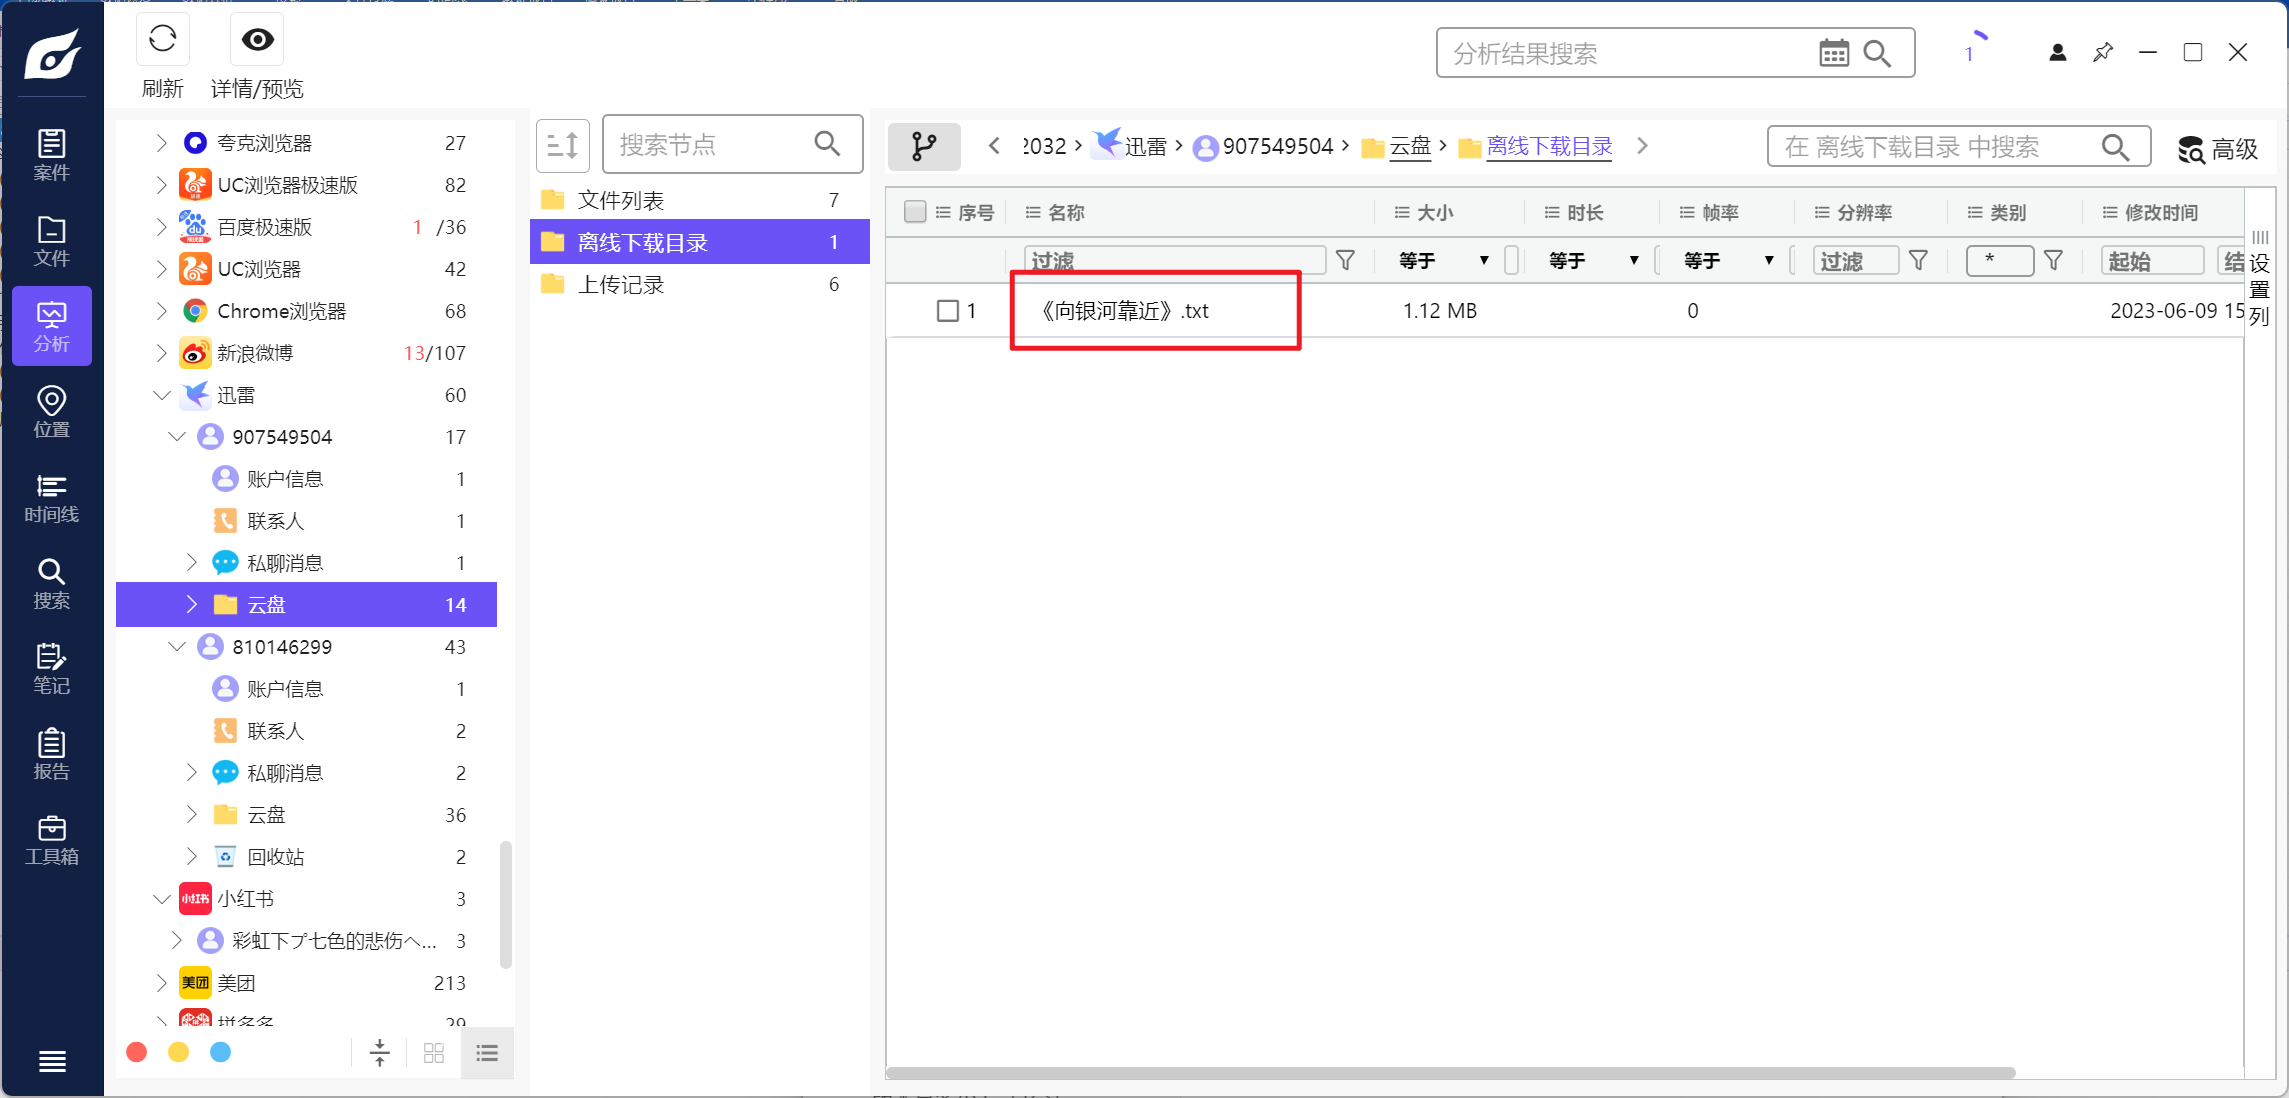The height and width of the screenshot is (1098, 2289).
Task: Open 帧率 filter 等于 dropdown
Action: click(1728, 261)
